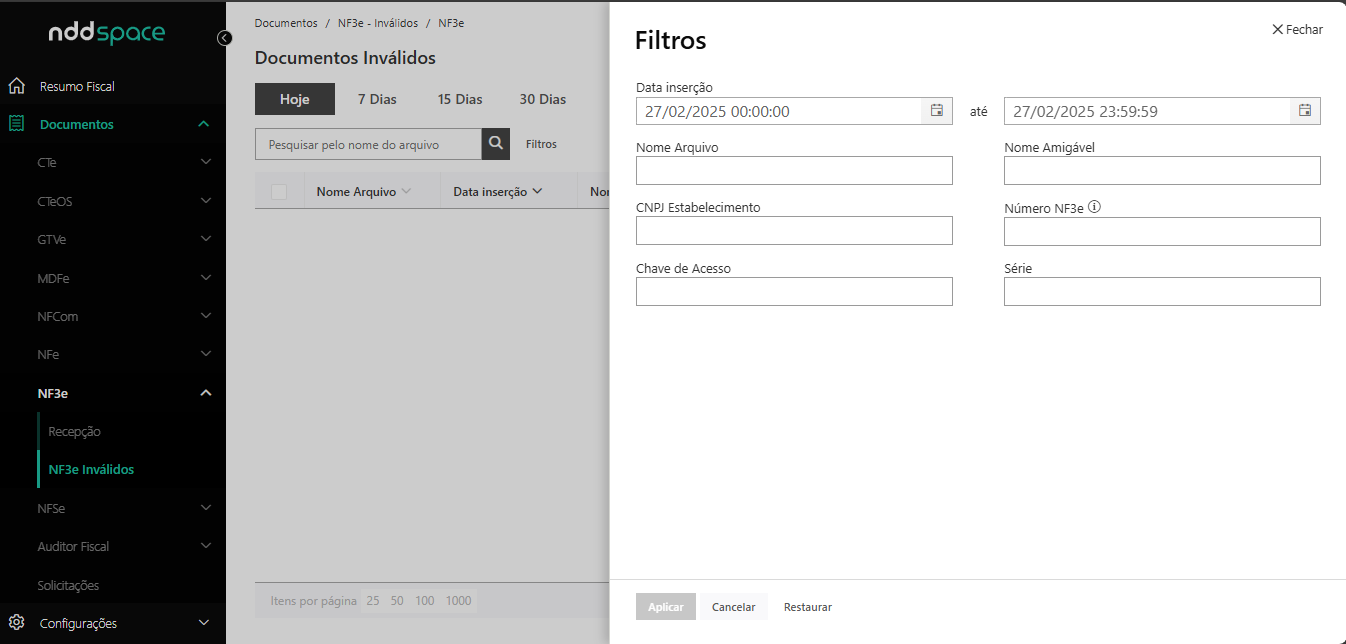
Task: Click the Chave de Acesso input field
Action: click(794, 292)
